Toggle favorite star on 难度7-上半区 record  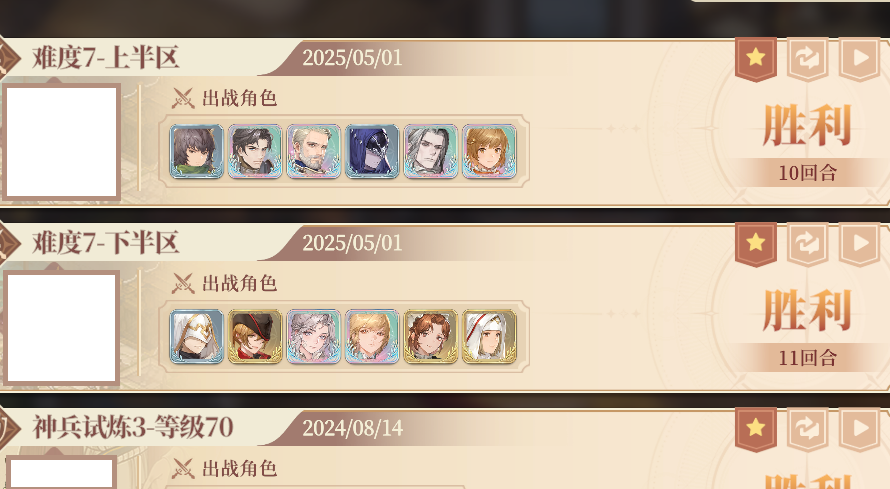[755, 58]
